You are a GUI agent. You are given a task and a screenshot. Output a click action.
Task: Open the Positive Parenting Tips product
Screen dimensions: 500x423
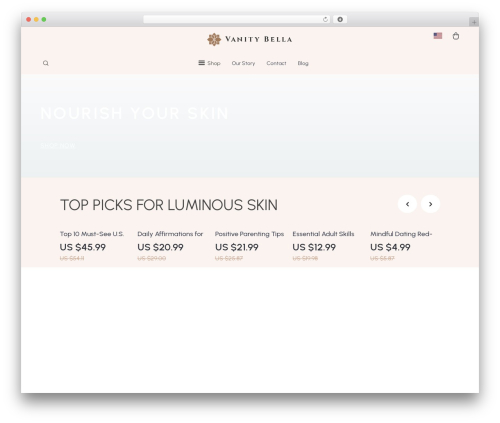click(249, 234)
